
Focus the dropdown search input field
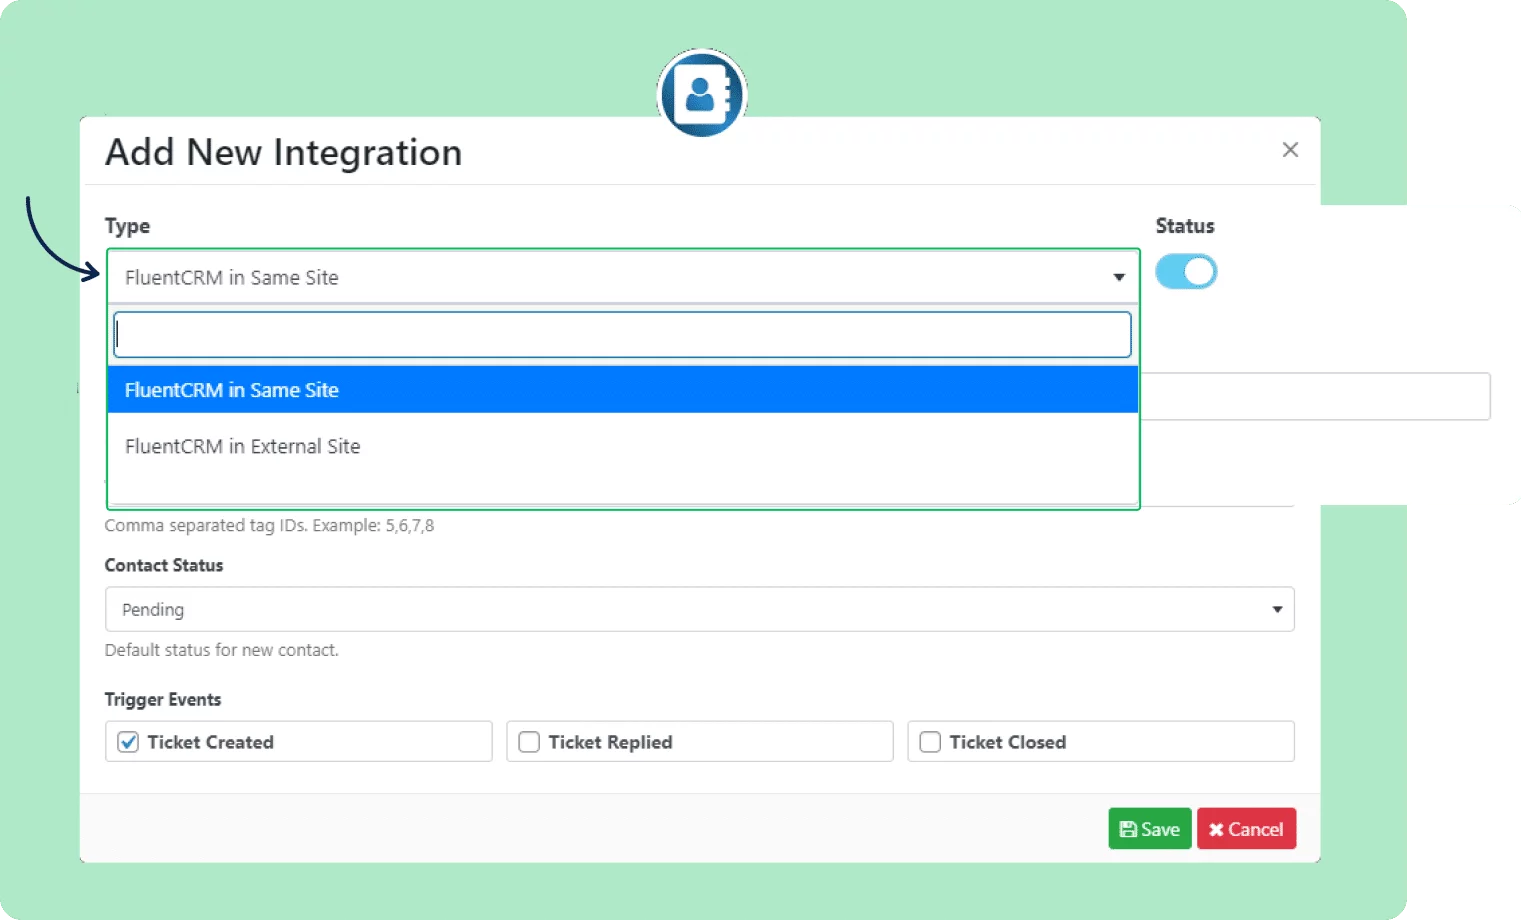click(x=622, y=335)
